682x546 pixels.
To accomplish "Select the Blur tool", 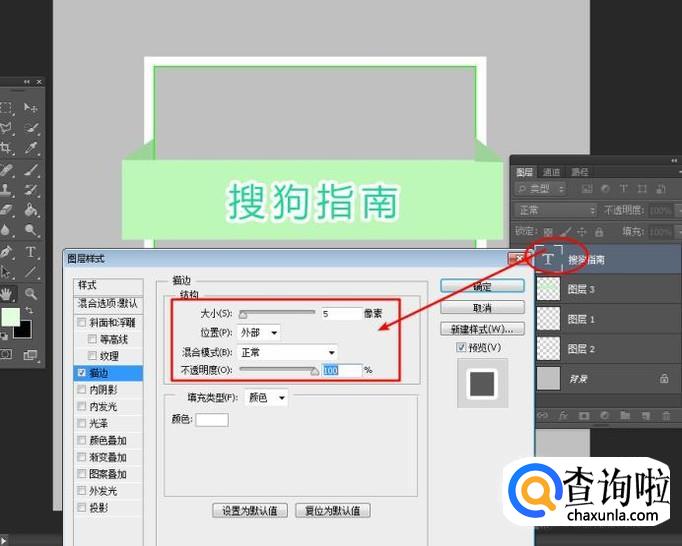I will point(6,230).
